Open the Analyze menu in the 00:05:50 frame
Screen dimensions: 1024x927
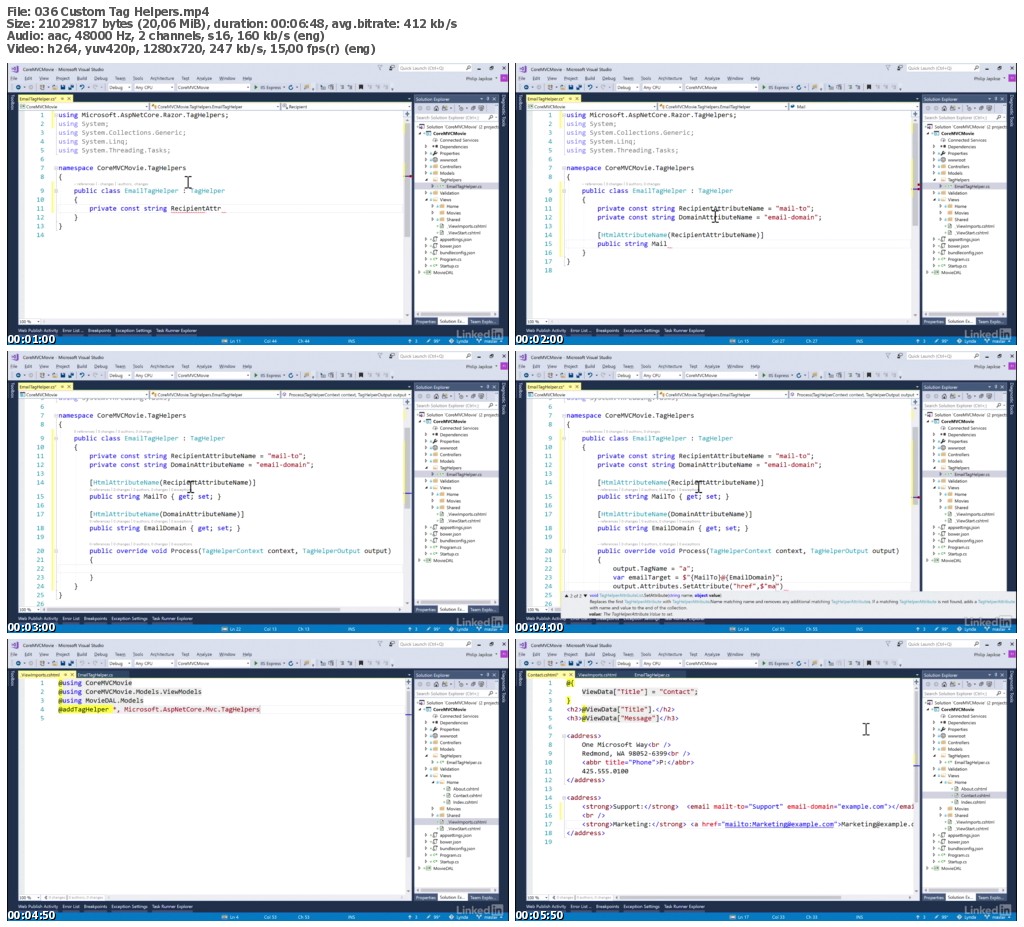pyautogui.click(x=712, y=655)
